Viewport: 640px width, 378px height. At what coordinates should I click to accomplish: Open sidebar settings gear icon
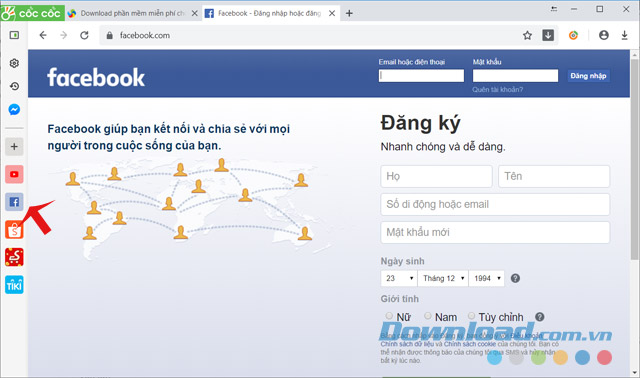click(14, 63)
